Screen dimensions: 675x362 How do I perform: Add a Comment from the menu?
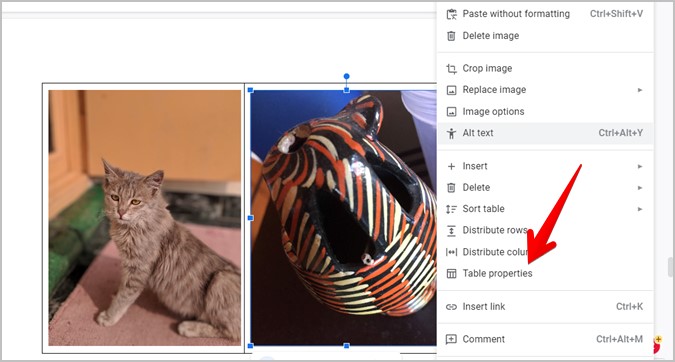coord(545,339)
